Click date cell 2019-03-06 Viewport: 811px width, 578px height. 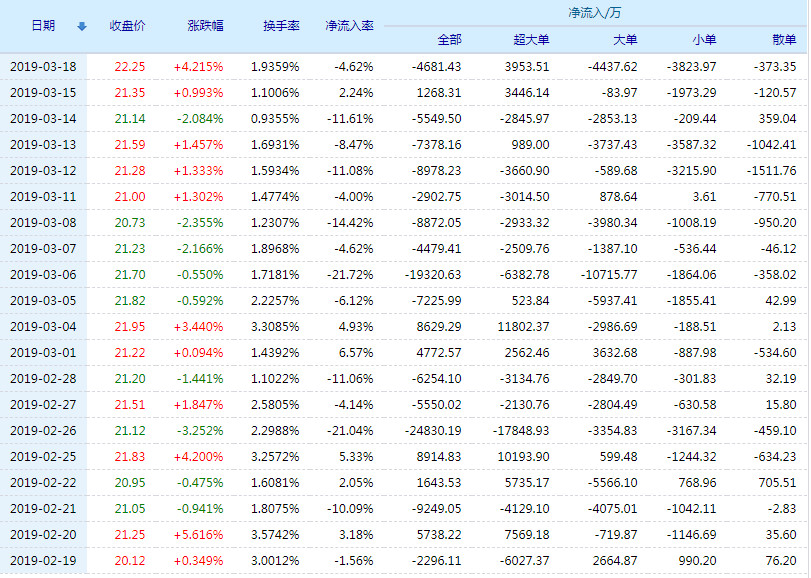pos(43,275)
